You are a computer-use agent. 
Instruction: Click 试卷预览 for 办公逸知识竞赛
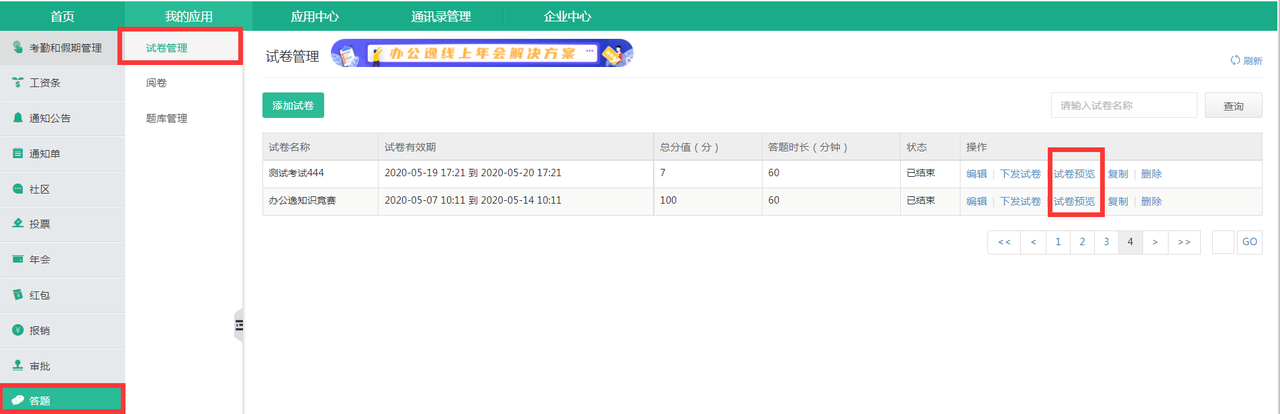click(1075, 201)
